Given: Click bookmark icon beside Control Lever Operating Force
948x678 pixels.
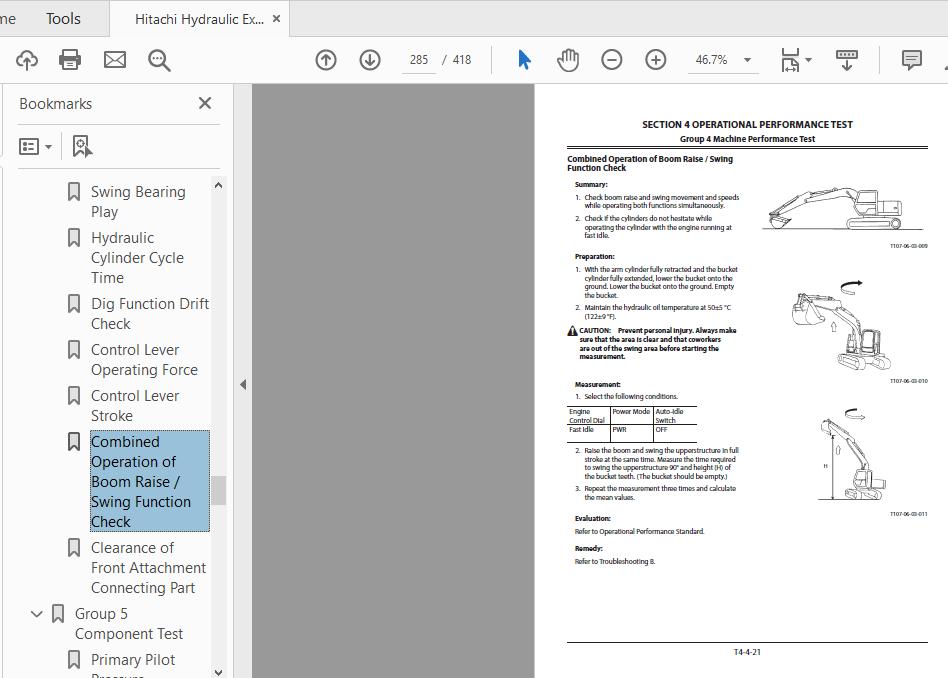Looking at the screenshot, I should tap(74, 350).
